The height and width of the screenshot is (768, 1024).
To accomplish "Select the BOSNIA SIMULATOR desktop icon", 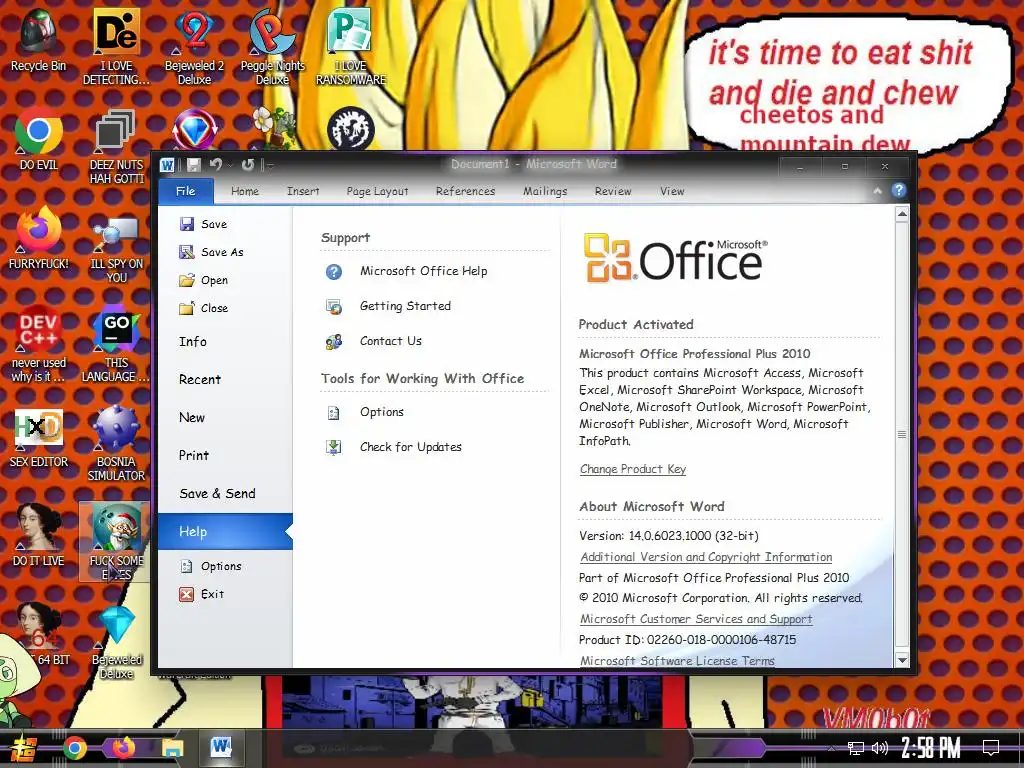I will pos(116,443).
